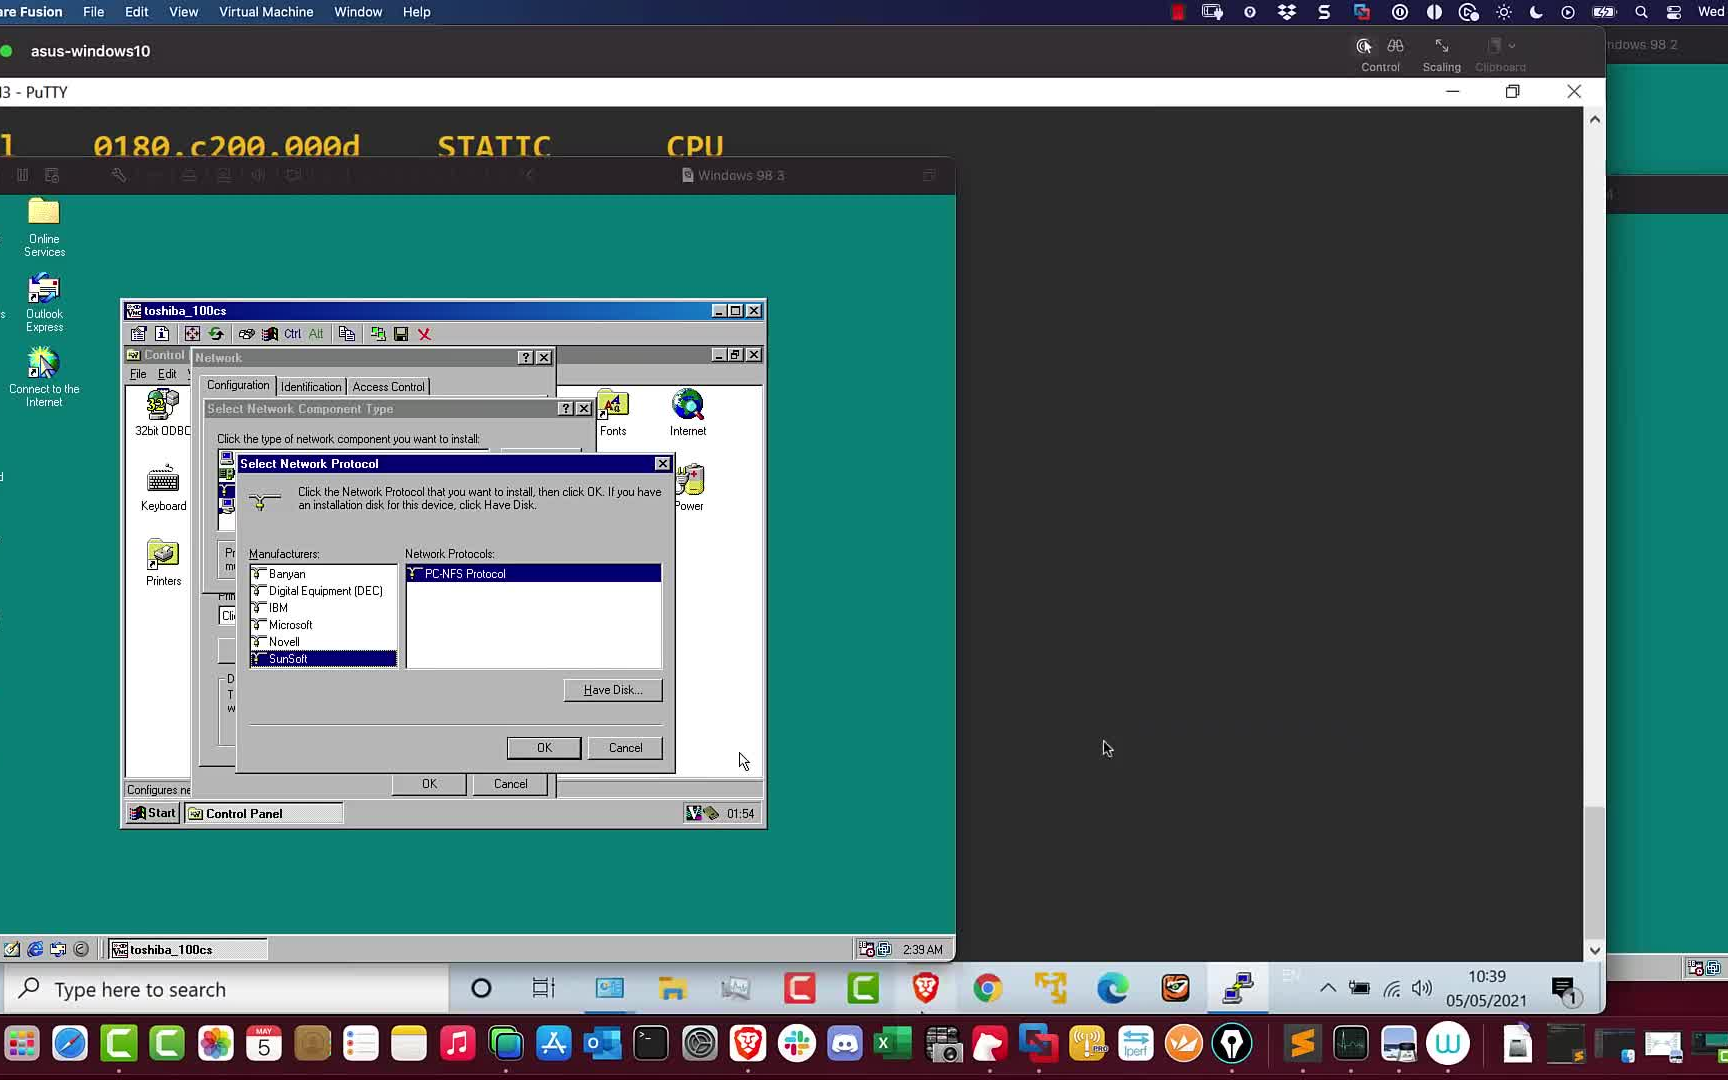Open Windows notification center
1728x1080 pixels.
(x=1564, y=990)
